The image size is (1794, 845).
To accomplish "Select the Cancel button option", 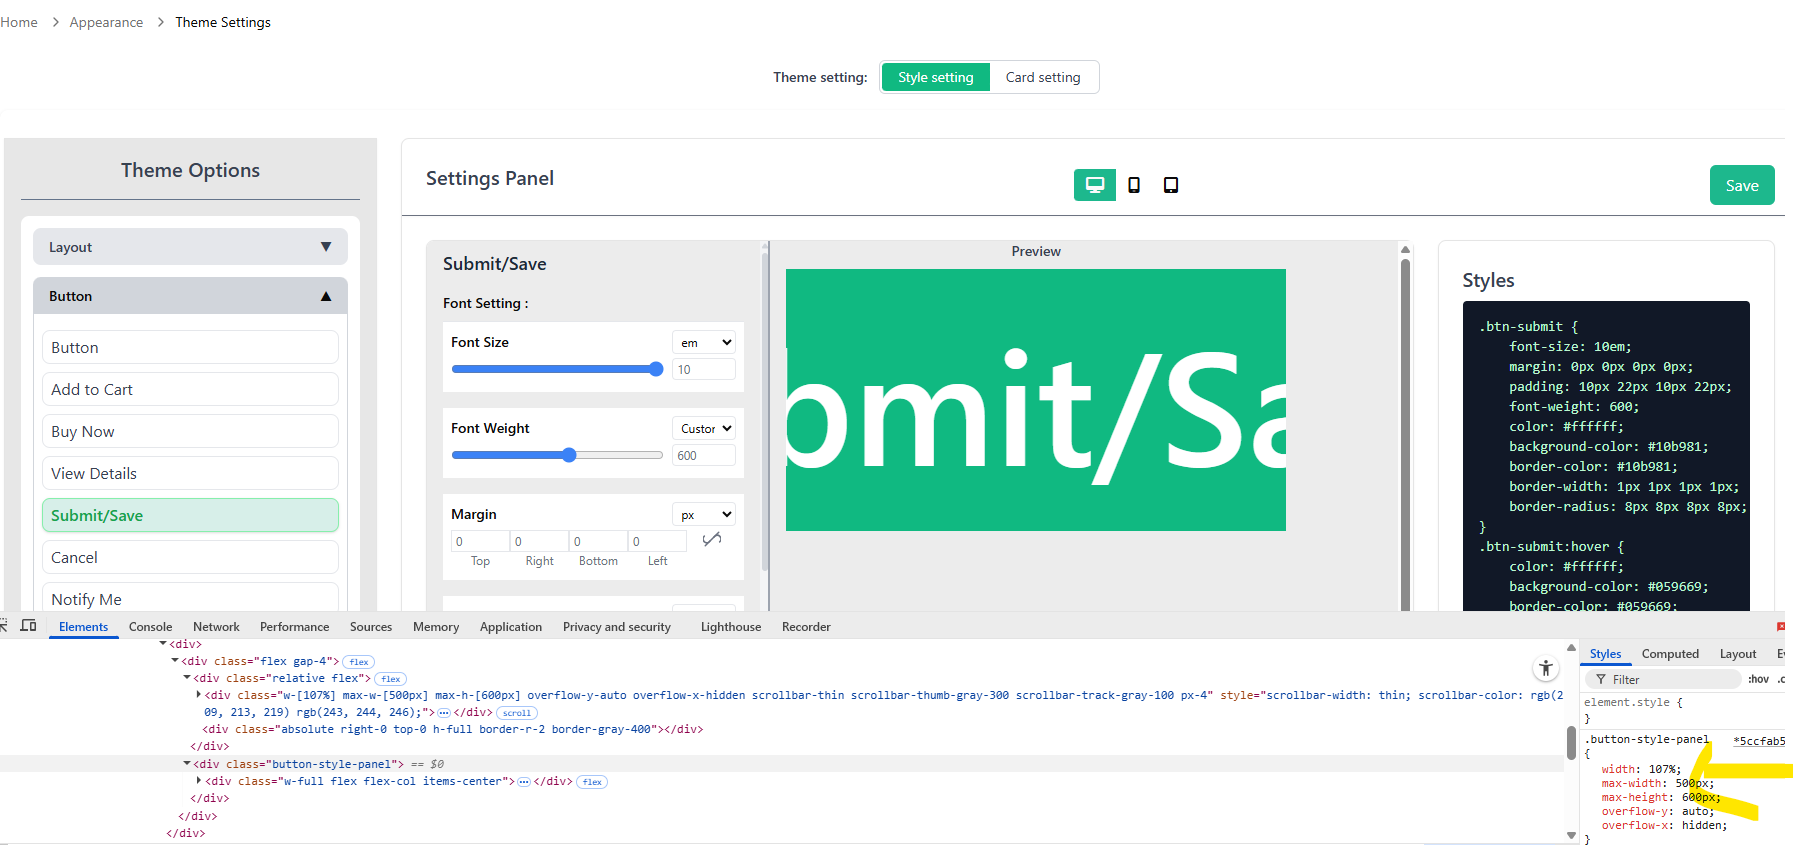I will pyautogui.click(x=190, y=558).
